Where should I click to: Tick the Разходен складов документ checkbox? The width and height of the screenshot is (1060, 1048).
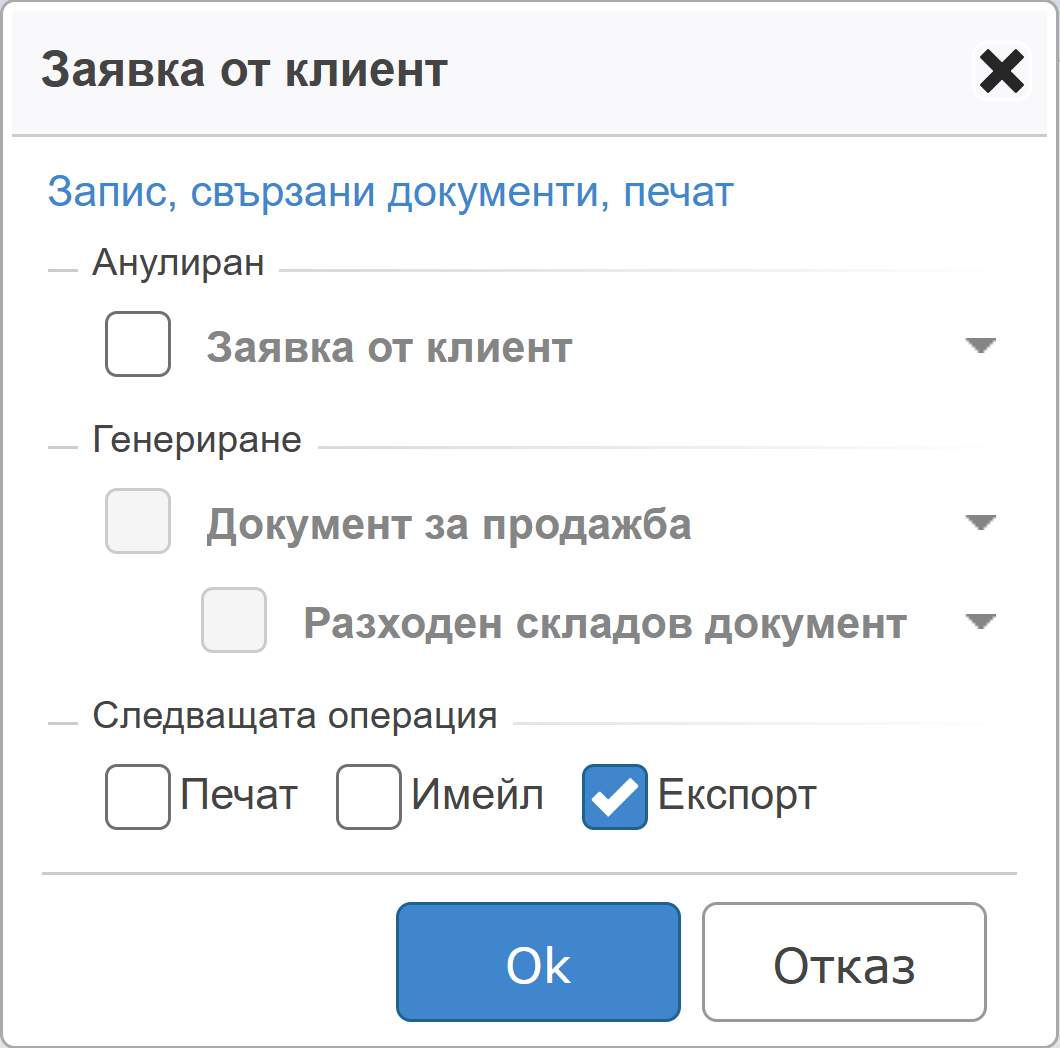[x=235, y=621]
